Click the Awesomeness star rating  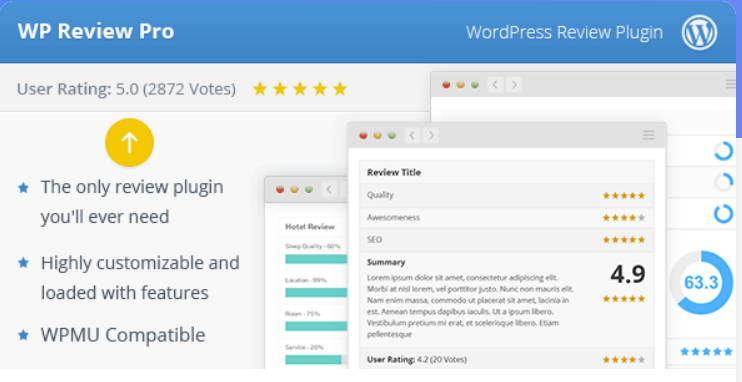point(624,218)
